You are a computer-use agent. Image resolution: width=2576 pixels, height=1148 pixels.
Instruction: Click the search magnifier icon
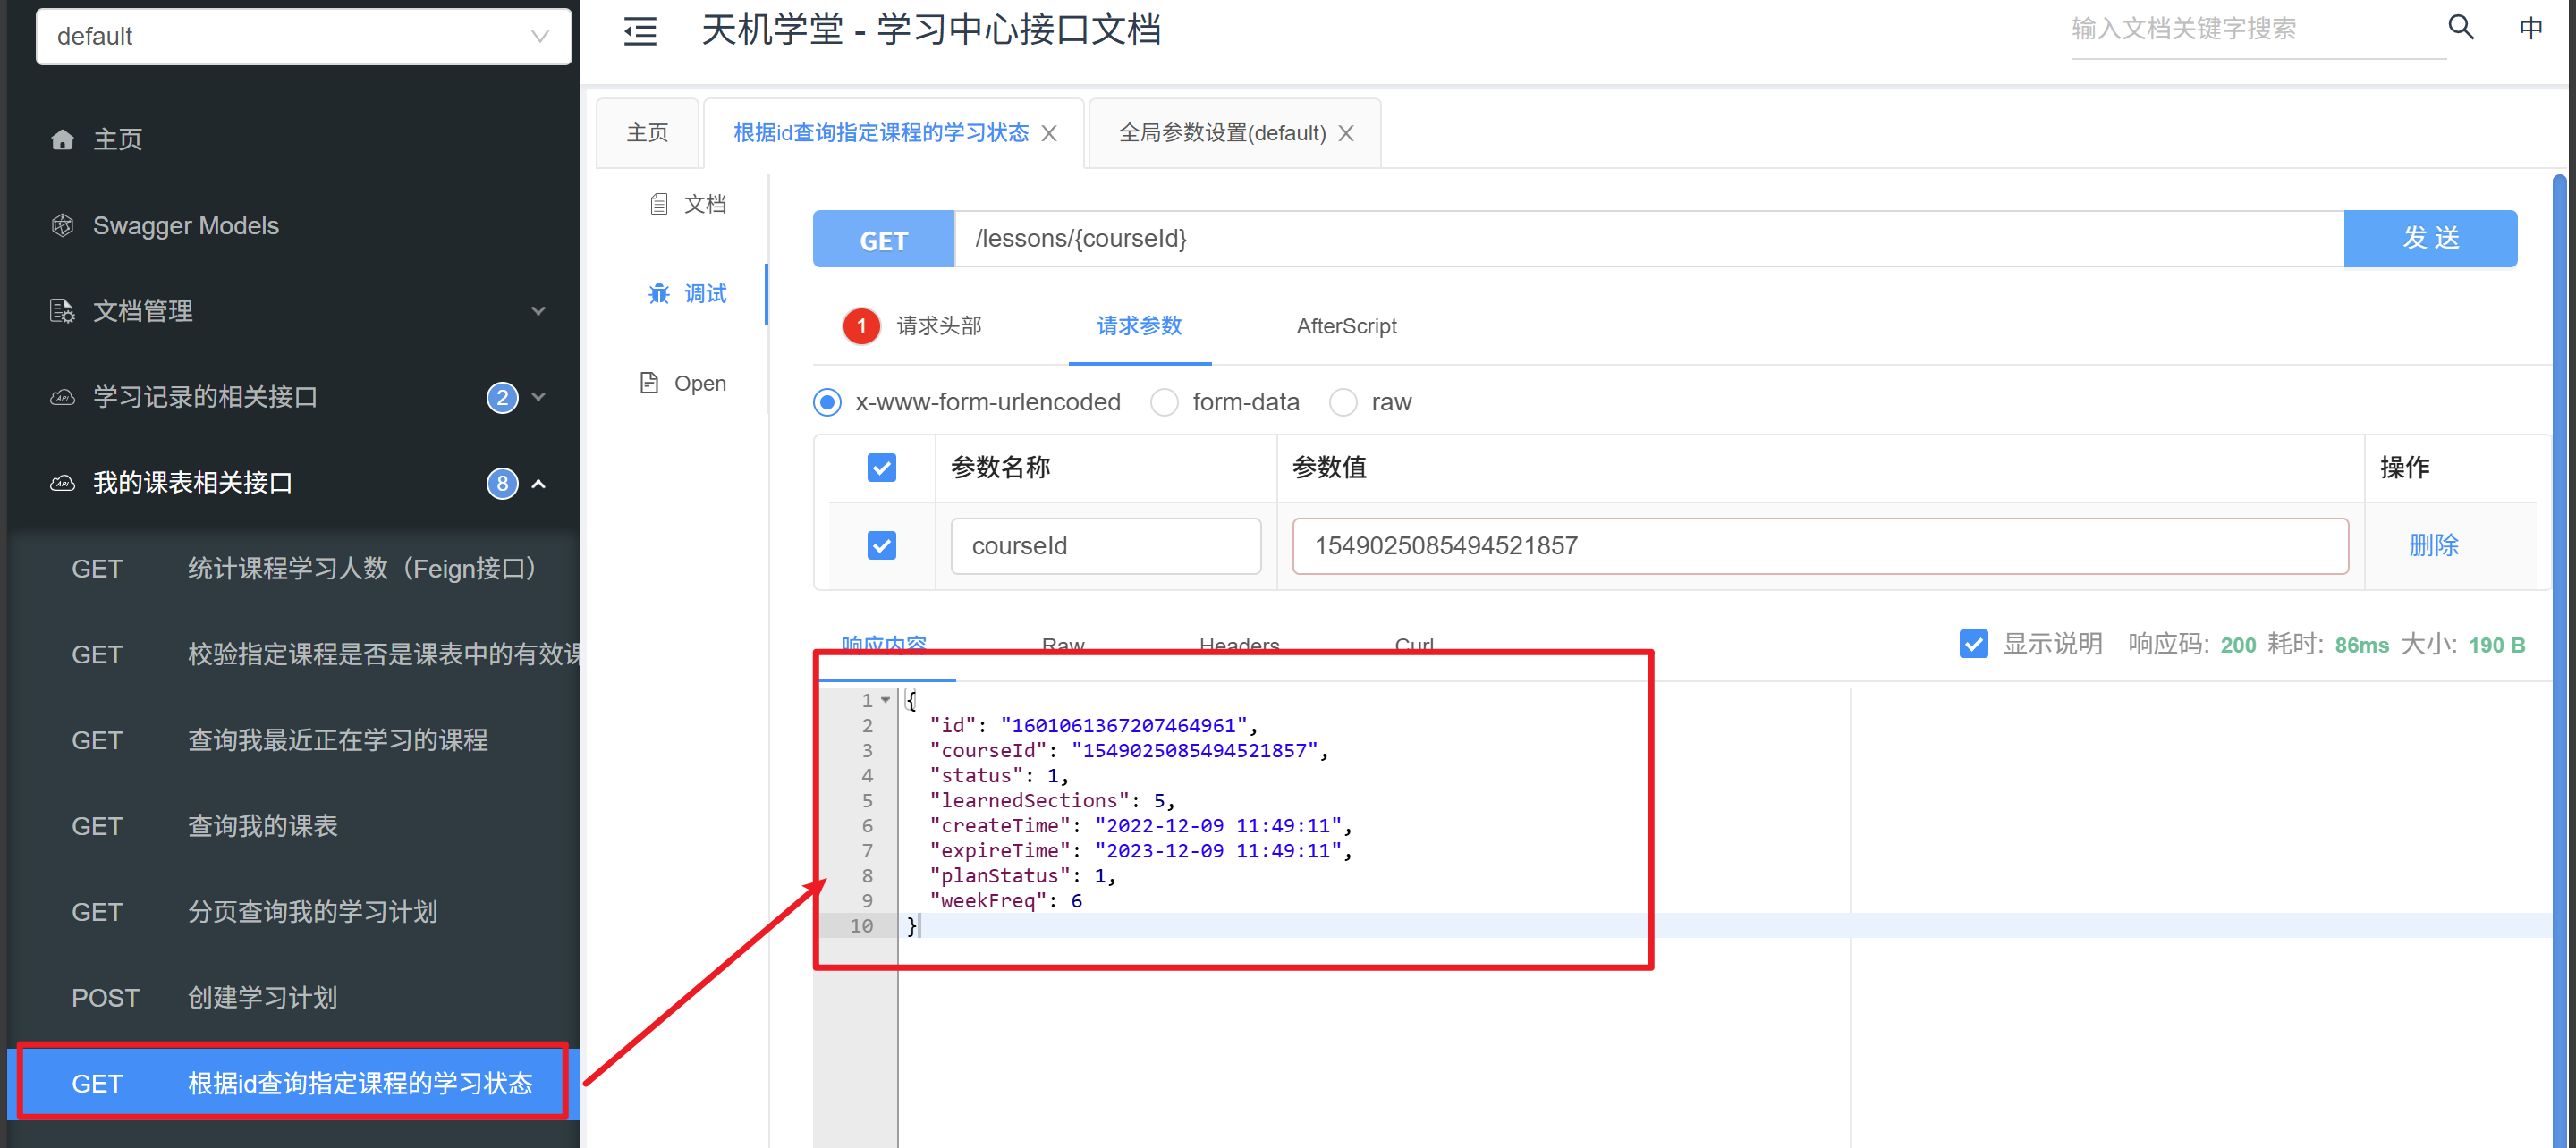[x=2460, y=28]
